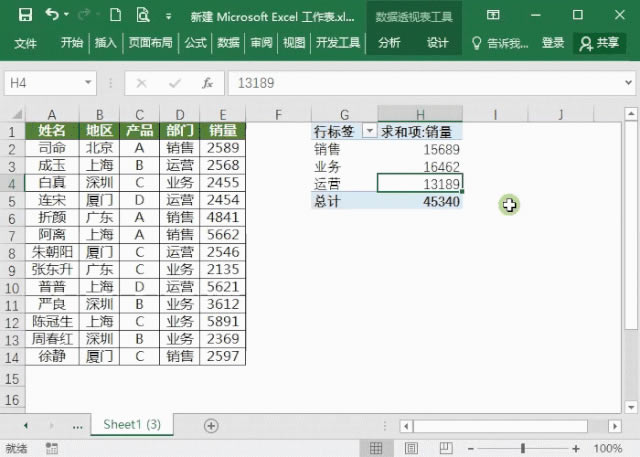Open the 分析 PivotTable tab
This screenshot has height=457, width=640.
[x=389, y=43]
